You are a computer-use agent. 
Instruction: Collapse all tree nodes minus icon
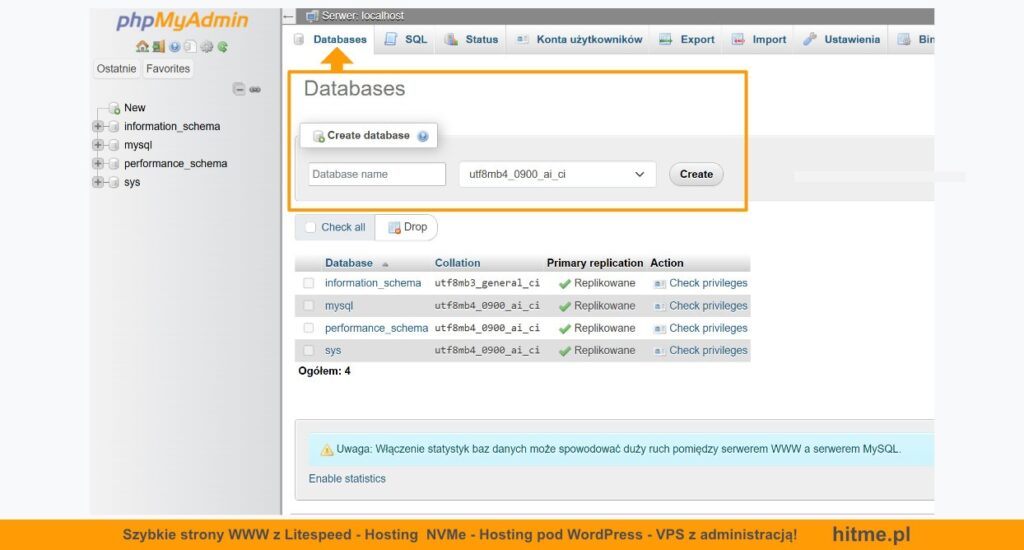(x=239, y=89)
